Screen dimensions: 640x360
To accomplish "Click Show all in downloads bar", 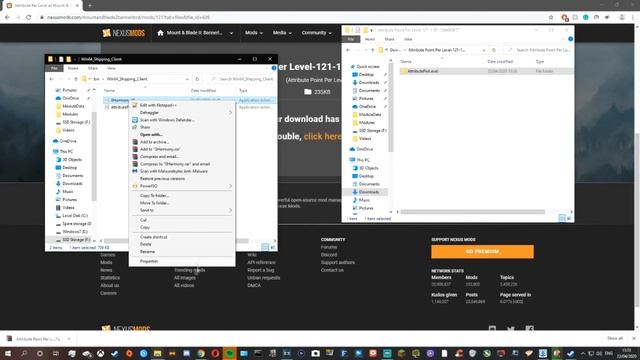I will [615, 338].
